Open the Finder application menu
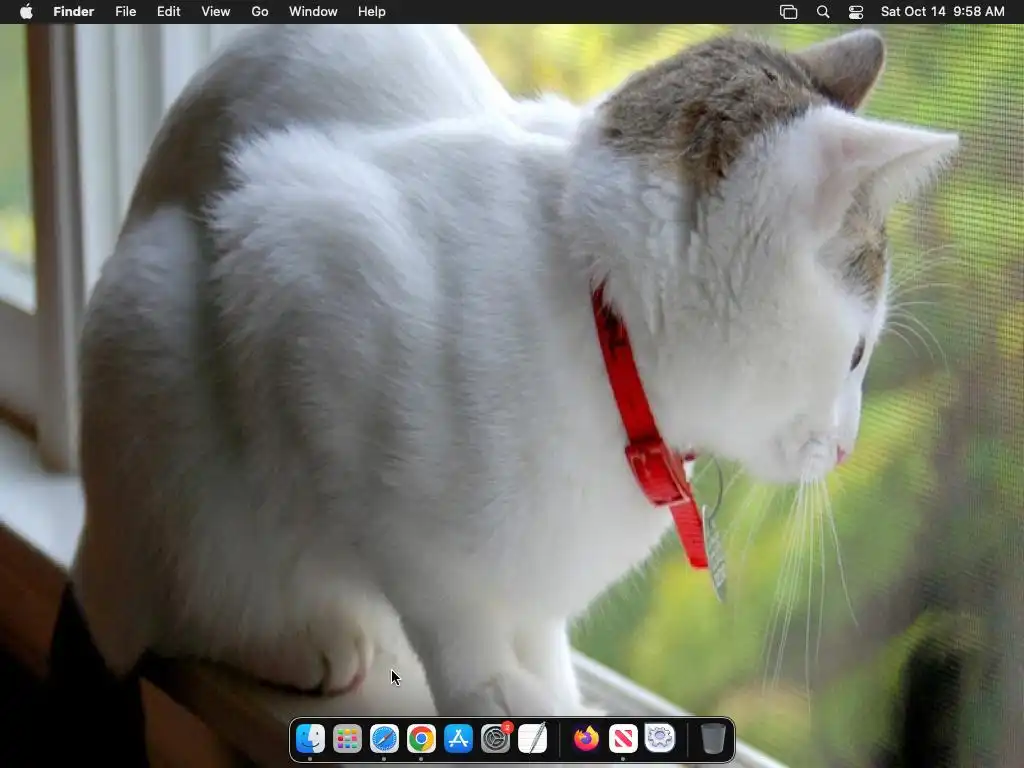 [x=73, y=12]
